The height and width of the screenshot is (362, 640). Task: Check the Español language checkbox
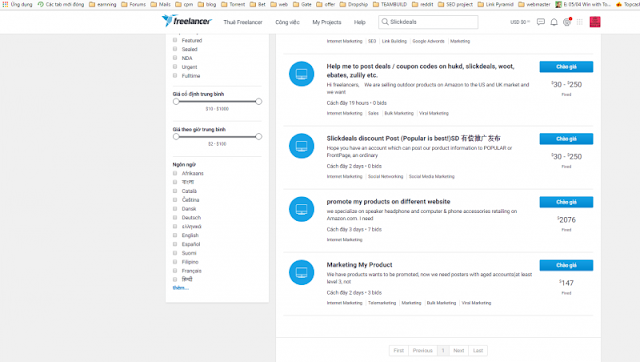(x=175, y=244)
